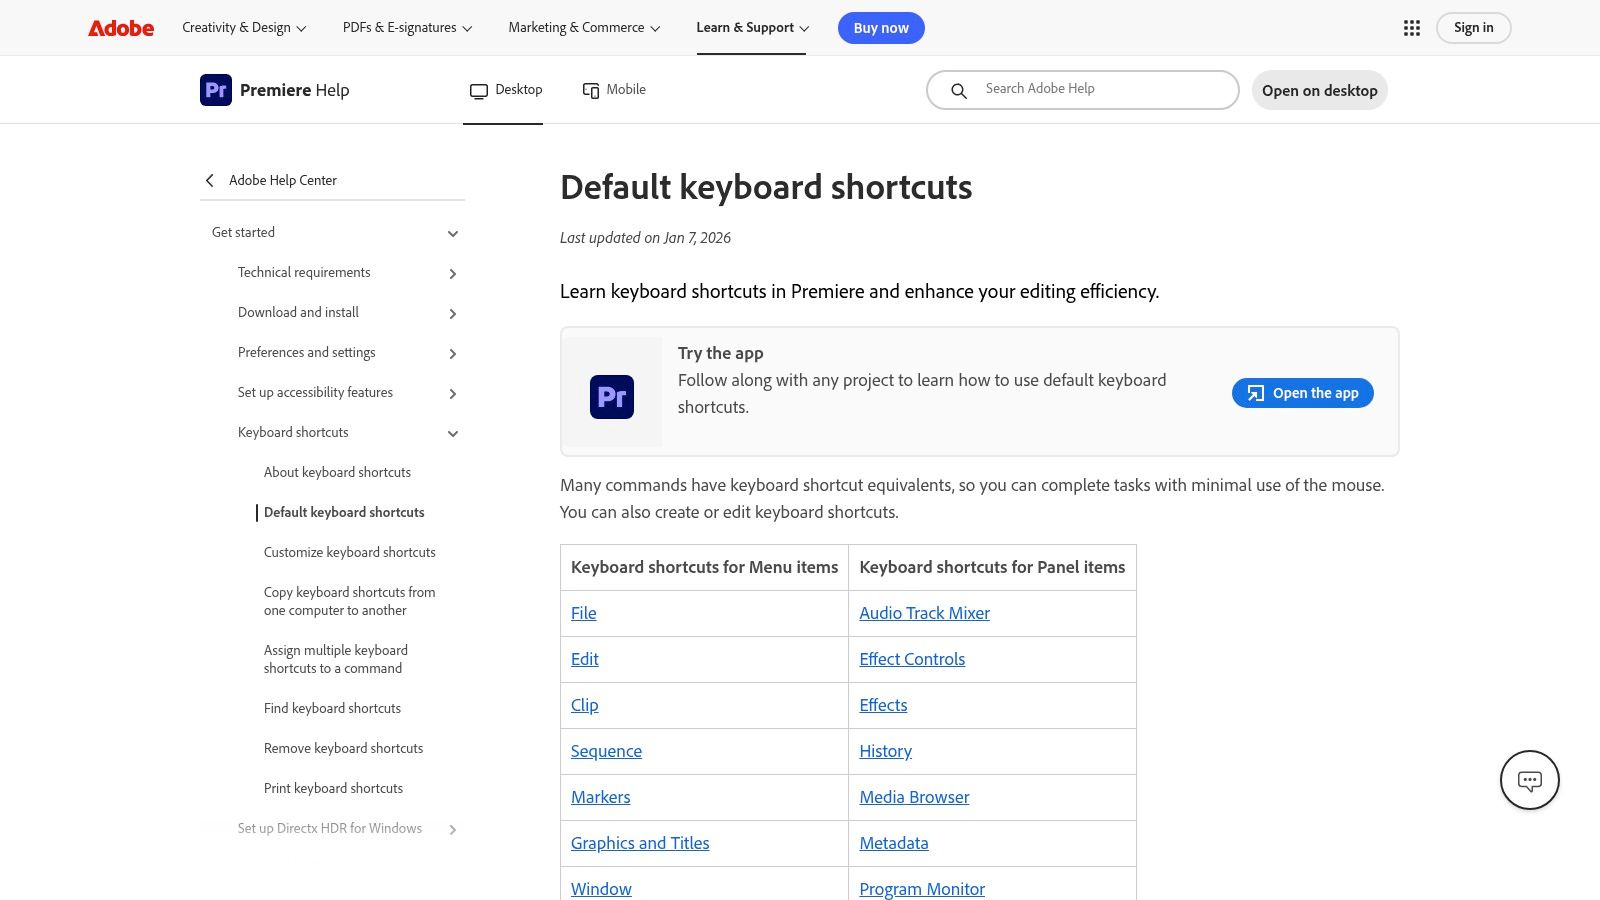Expand the Preferences and settings chevron
This screenshot has width=1600, height=900.
[x=453, y=353]
